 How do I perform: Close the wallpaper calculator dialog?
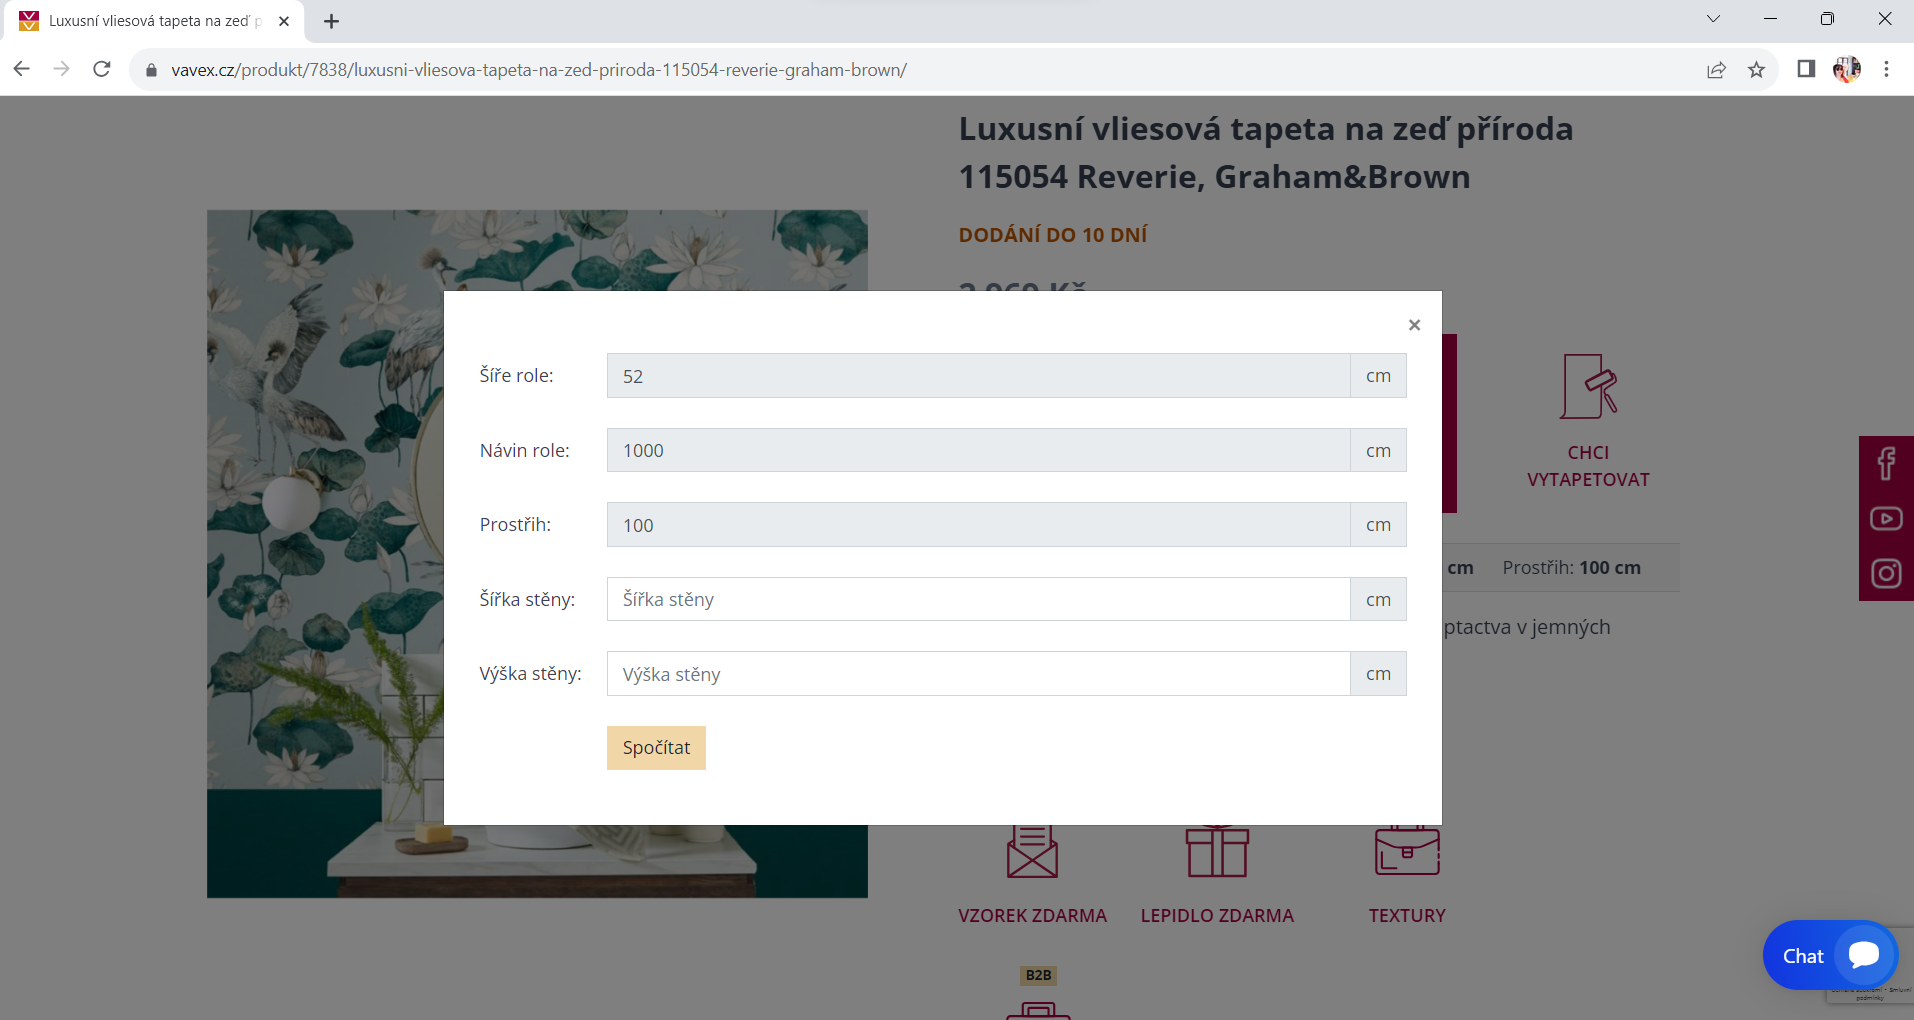pyautogui.click(x=1414, y=325)
